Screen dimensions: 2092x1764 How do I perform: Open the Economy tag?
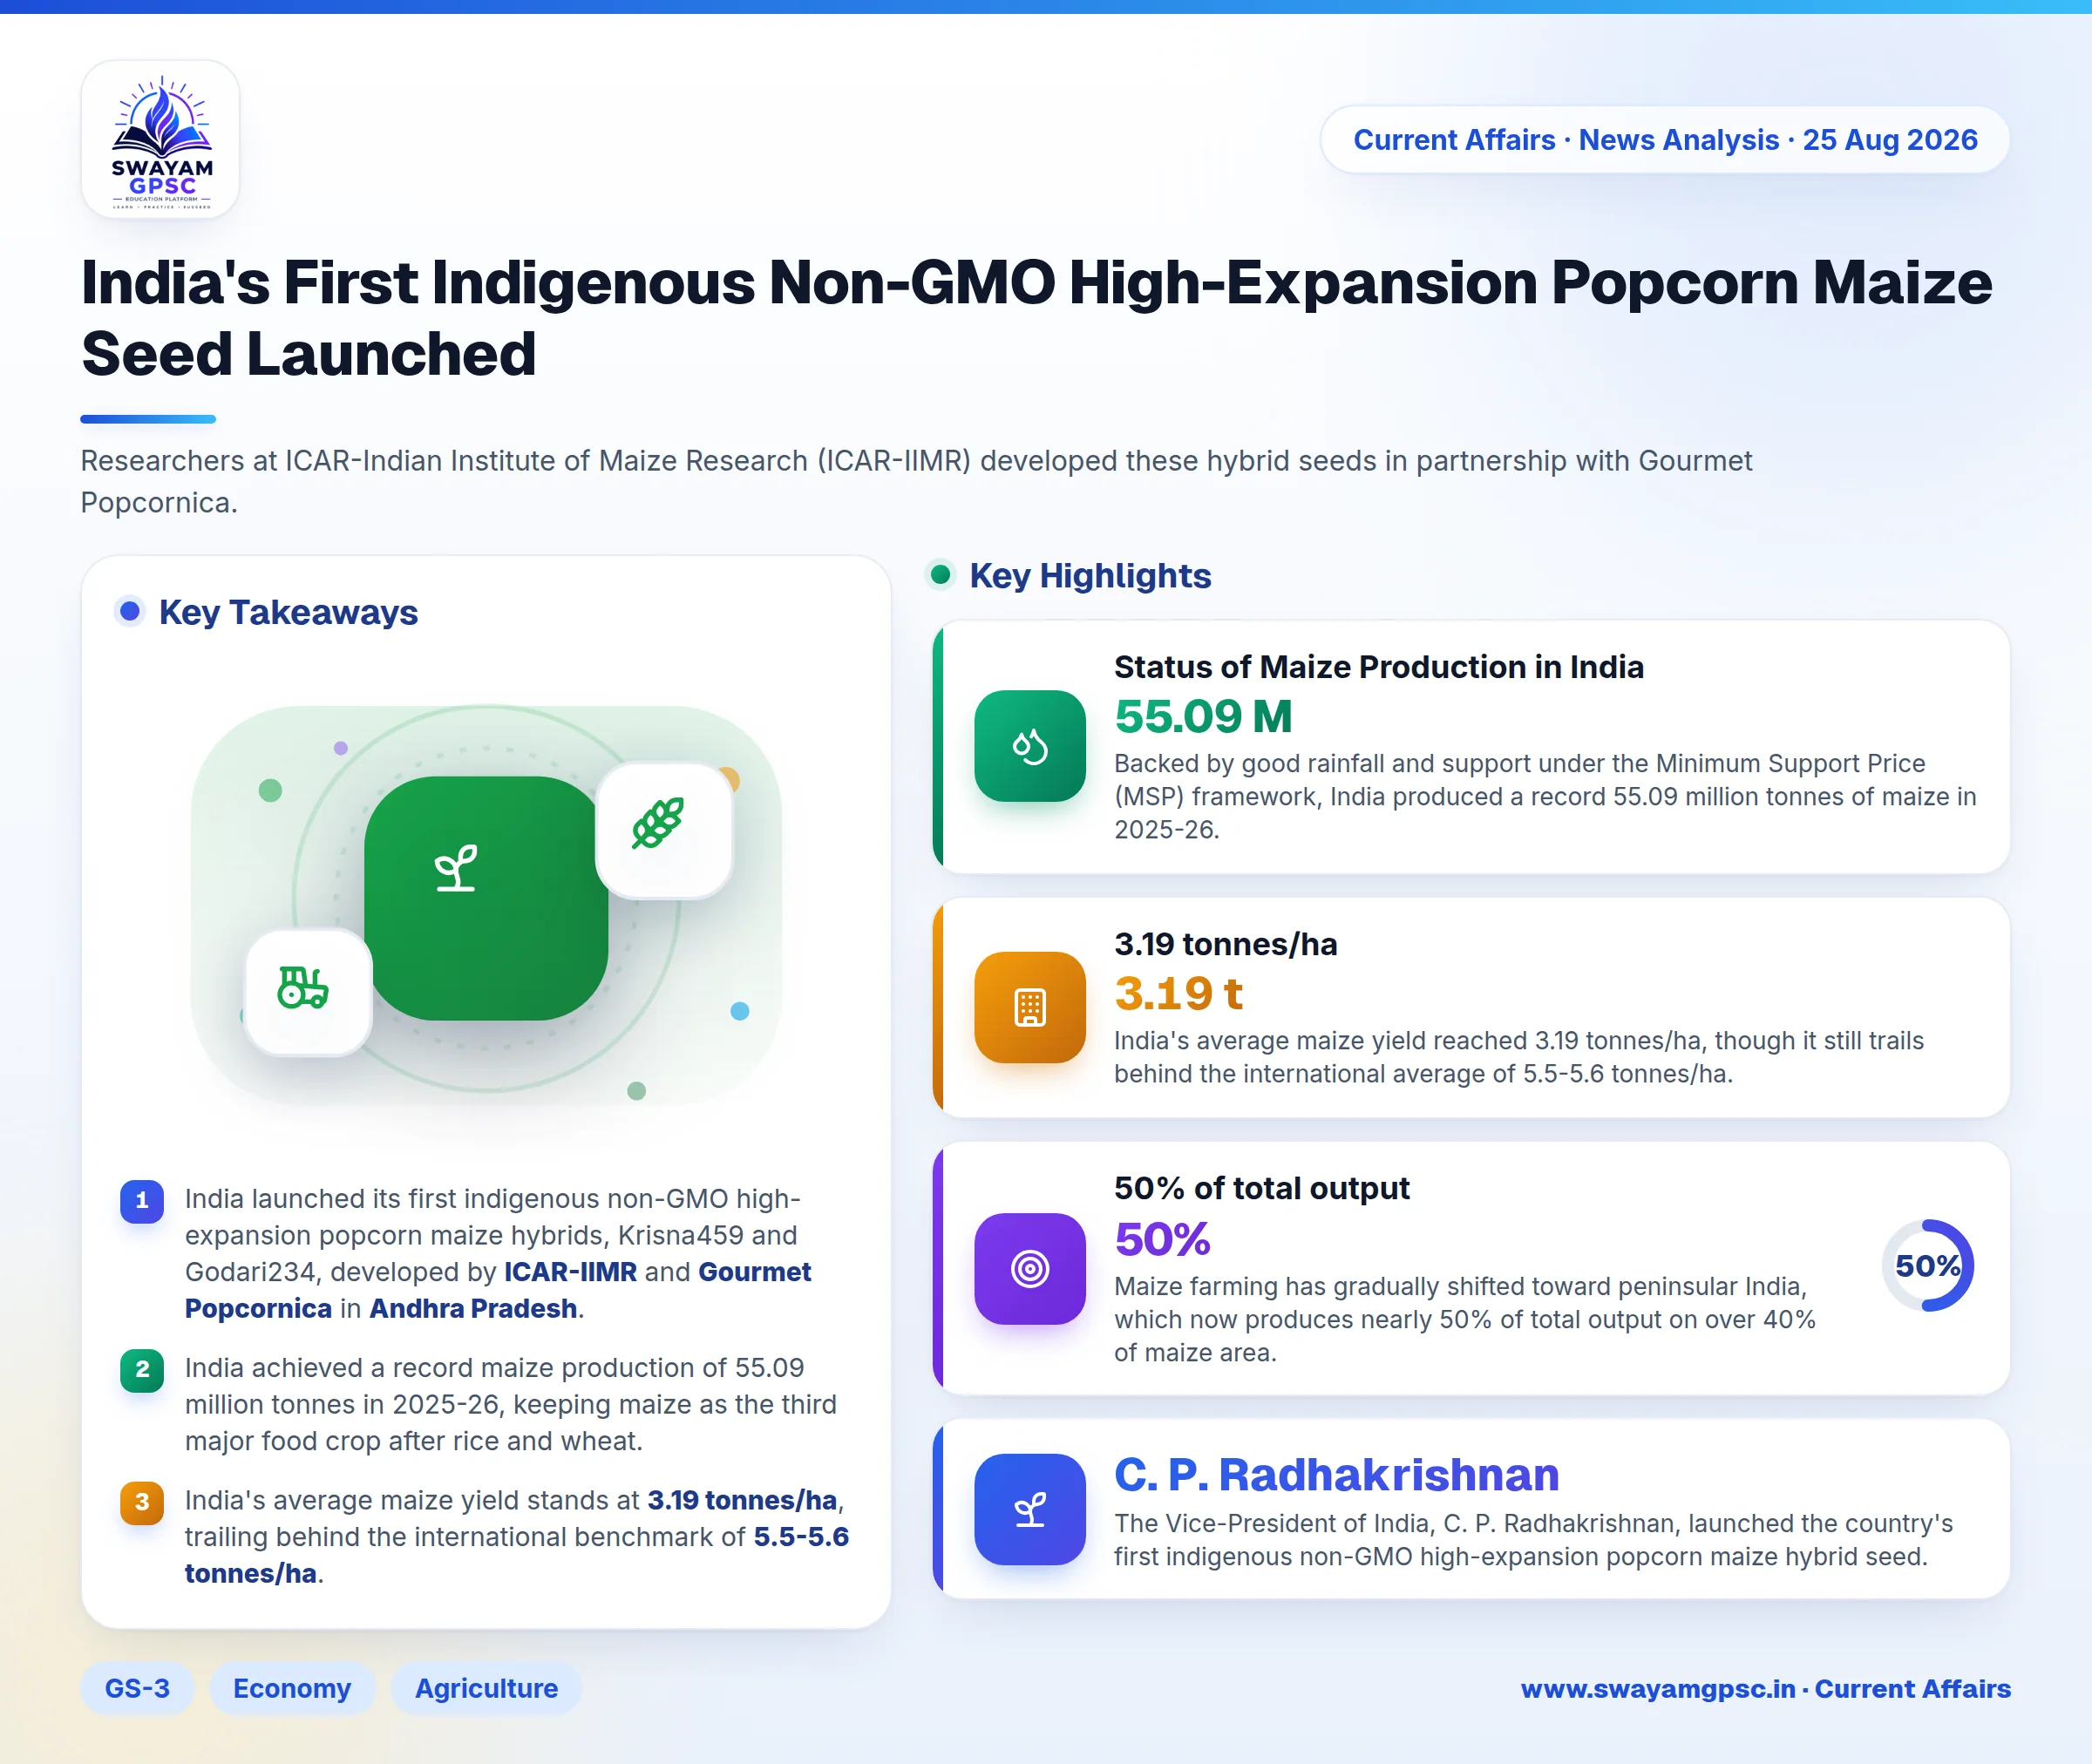click(292, 1688)
